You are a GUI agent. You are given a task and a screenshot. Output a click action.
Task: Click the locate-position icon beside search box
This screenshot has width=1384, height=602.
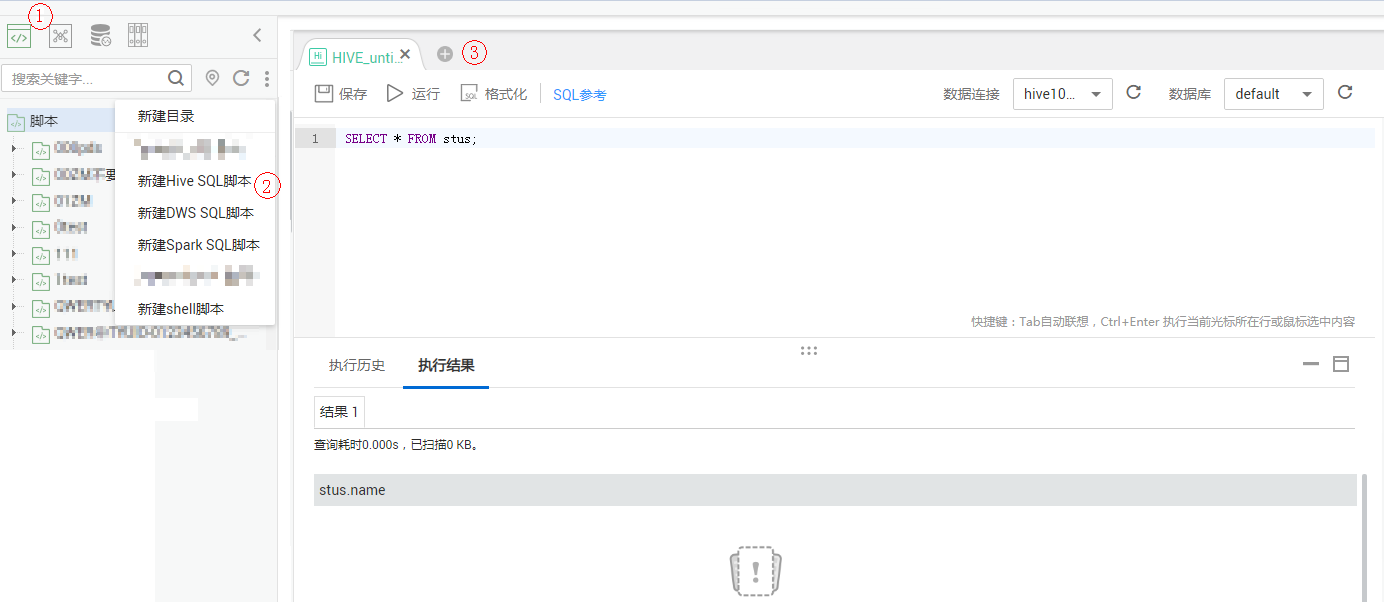(x=211, y=78)
